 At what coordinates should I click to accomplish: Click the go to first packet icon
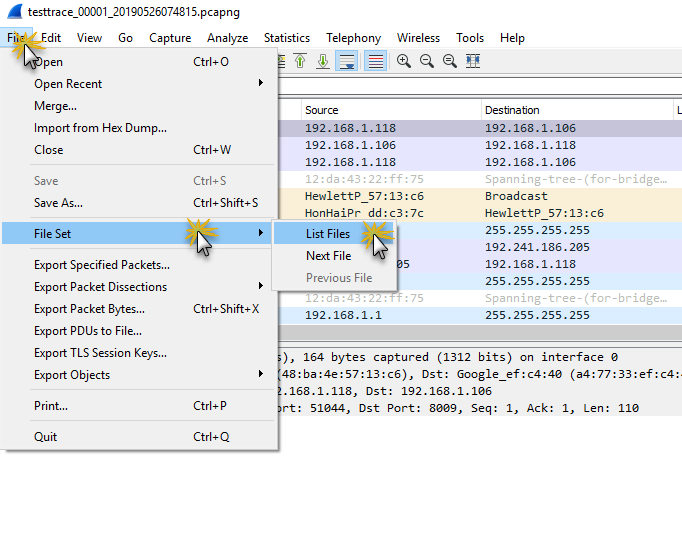(300, 61)
